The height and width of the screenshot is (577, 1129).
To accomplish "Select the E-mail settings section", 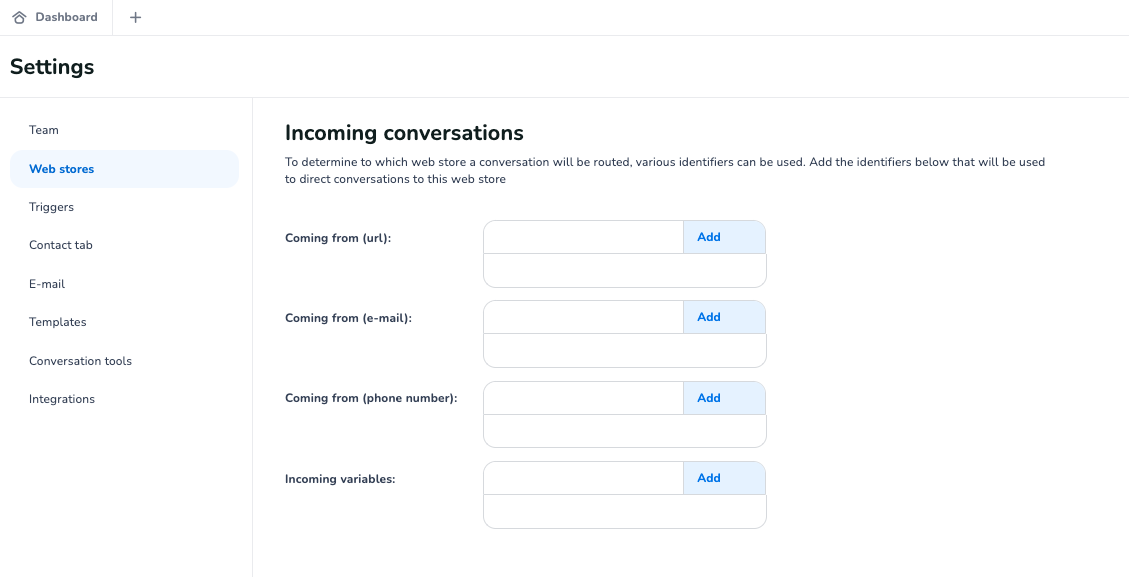I will point(47,283).
